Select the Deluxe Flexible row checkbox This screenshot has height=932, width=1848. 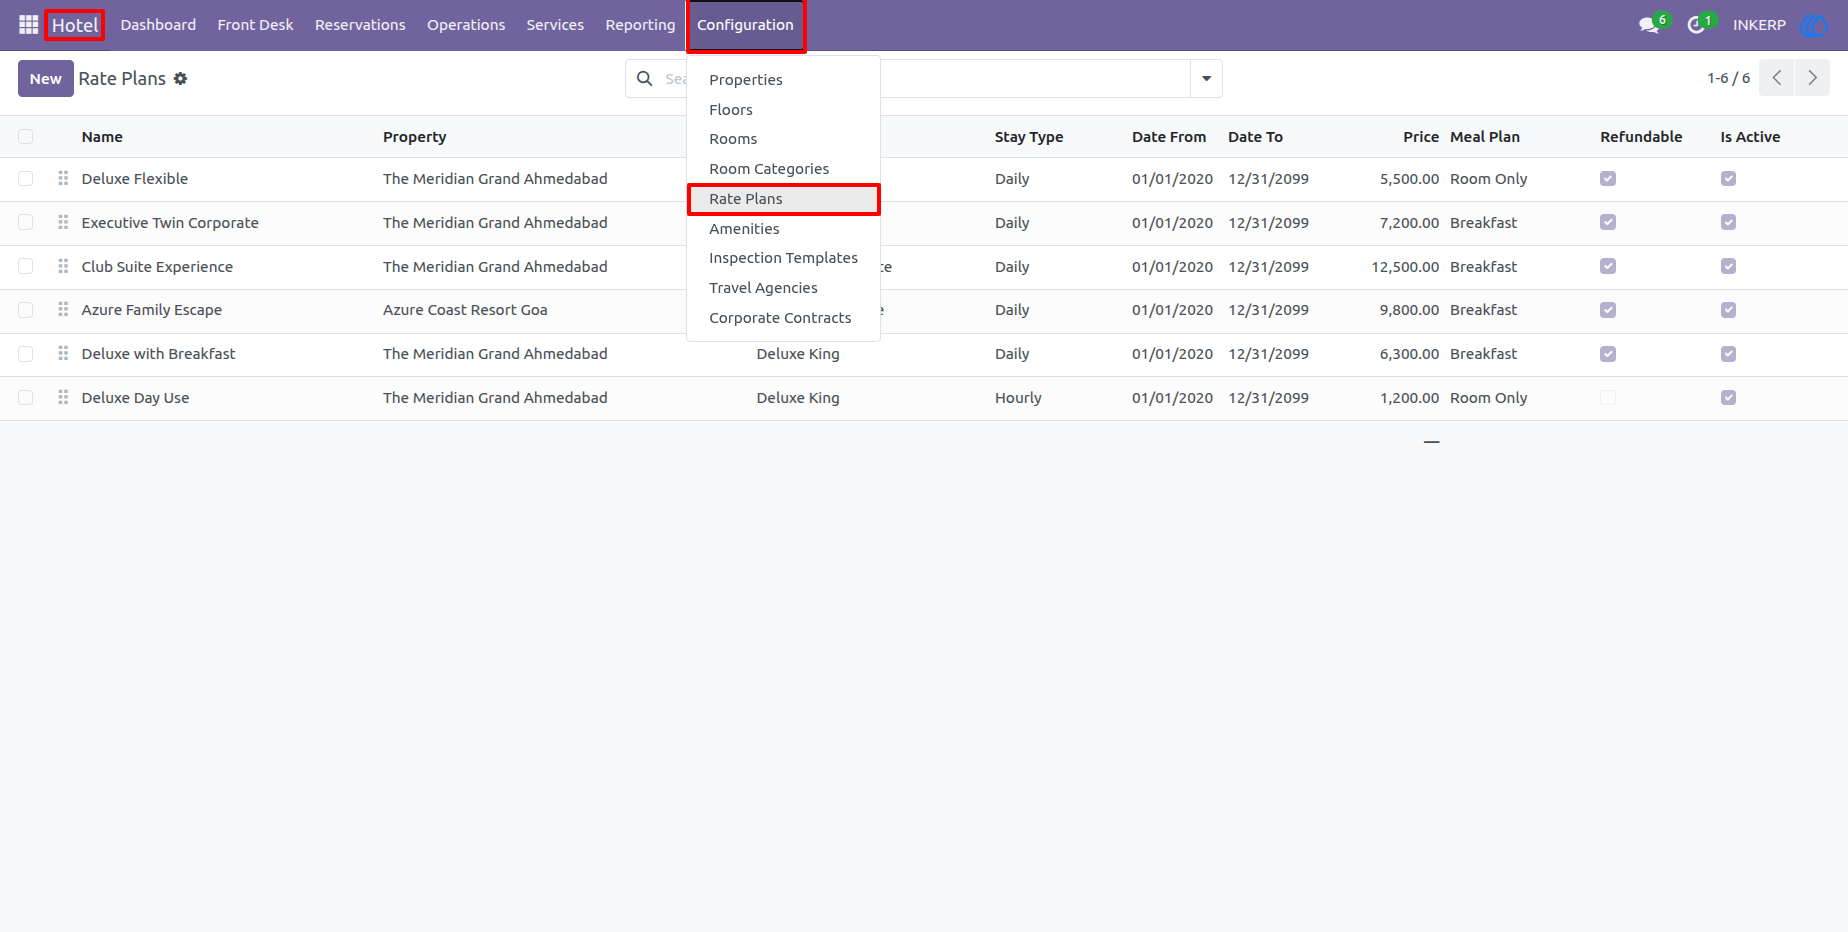[26, 178]
